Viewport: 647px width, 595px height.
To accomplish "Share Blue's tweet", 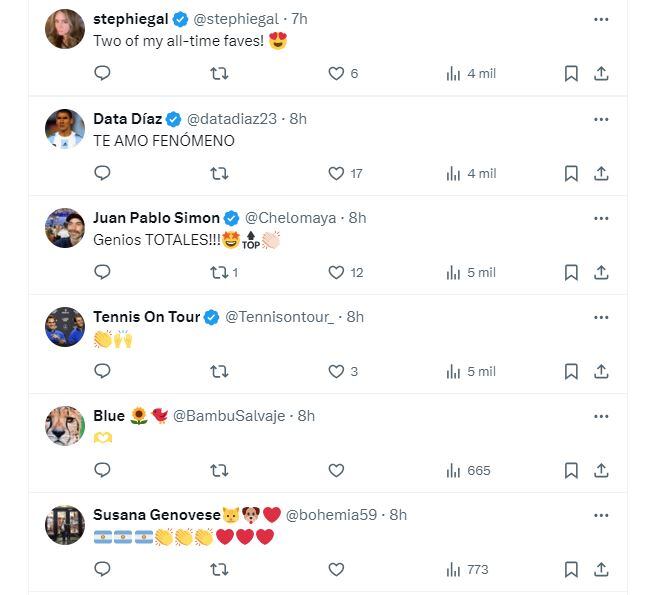I will (x=601, y=470).
